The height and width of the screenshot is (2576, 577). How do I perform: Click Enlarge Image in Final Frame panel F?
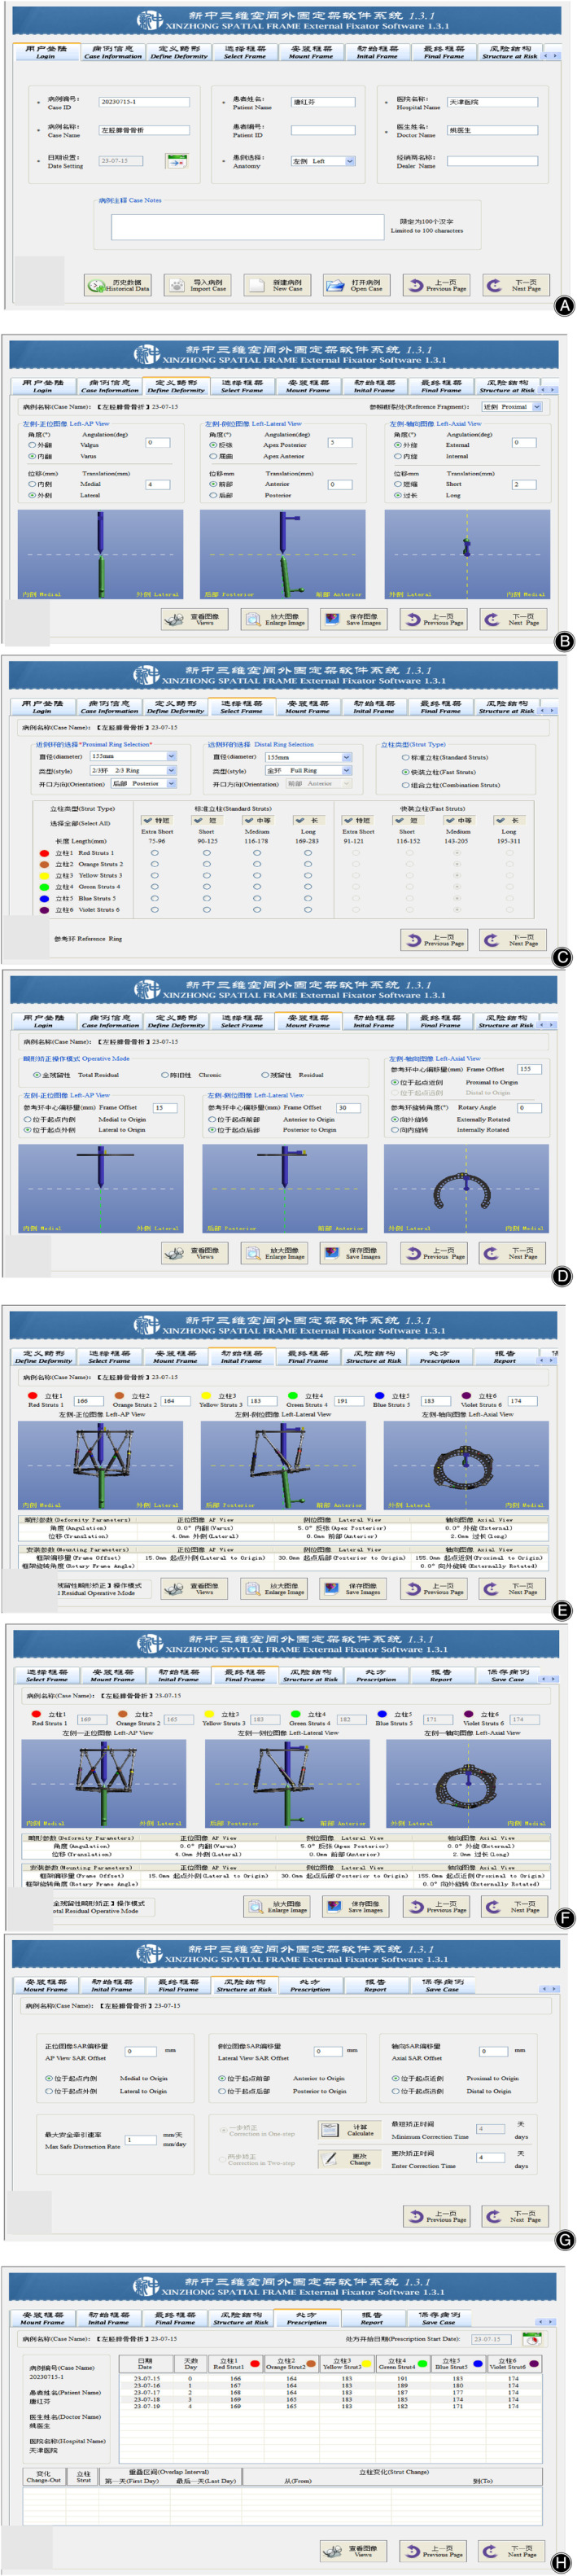click(x=276, y=1907)
